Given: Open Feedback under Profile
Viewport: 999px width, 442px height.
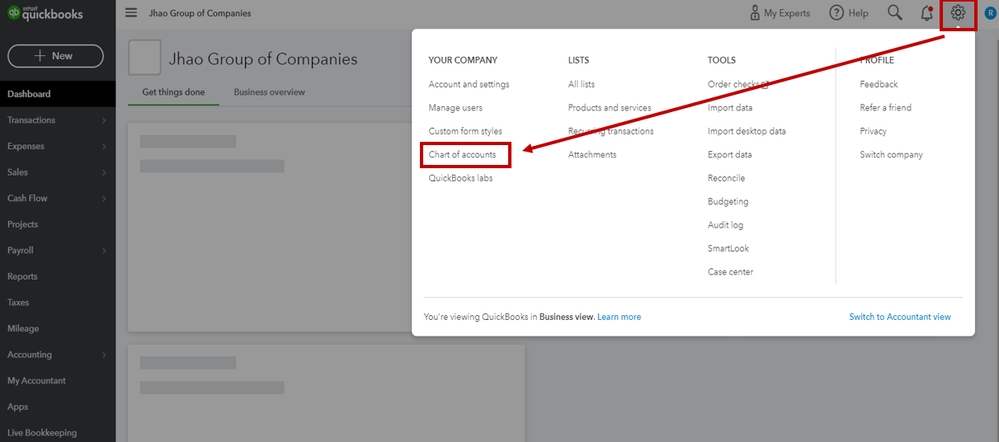Looking at the screenshot, I should click(879, 84).
